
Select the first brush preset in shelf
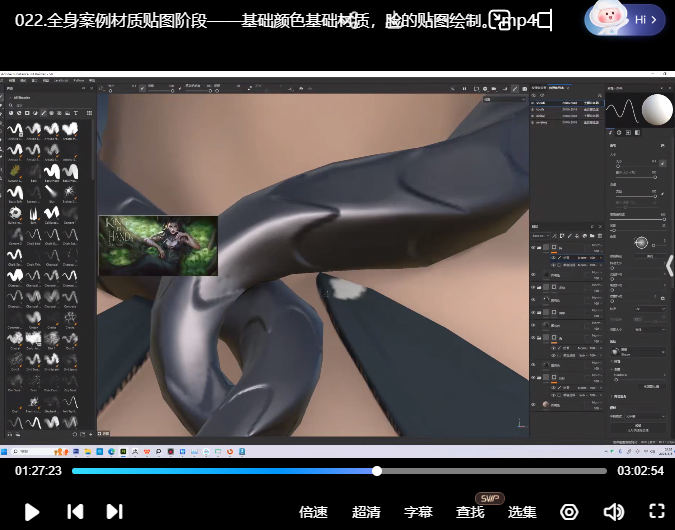[x=16, y=129]
